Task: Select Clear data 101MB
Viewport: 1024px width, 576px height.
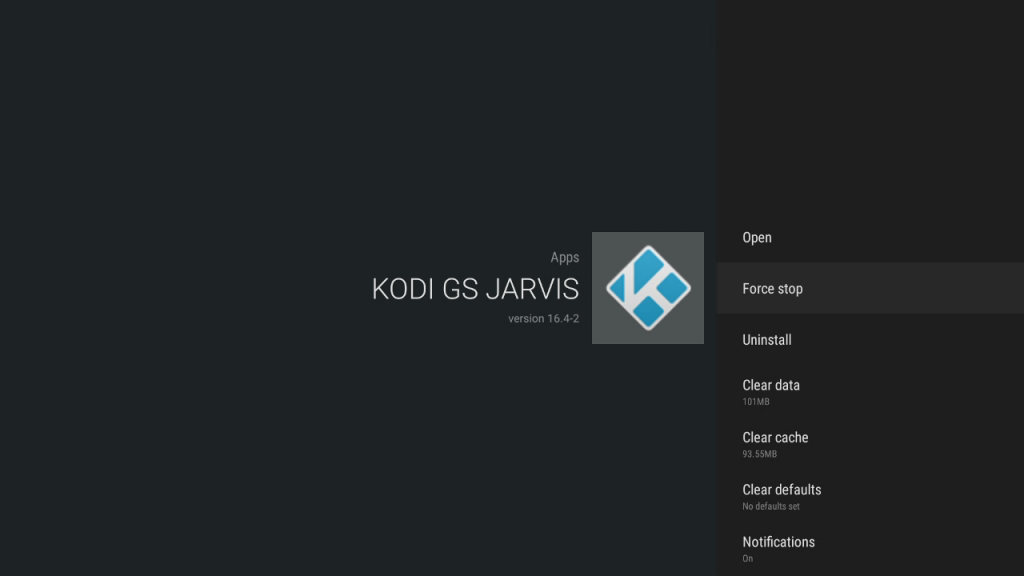Action: 870,392
